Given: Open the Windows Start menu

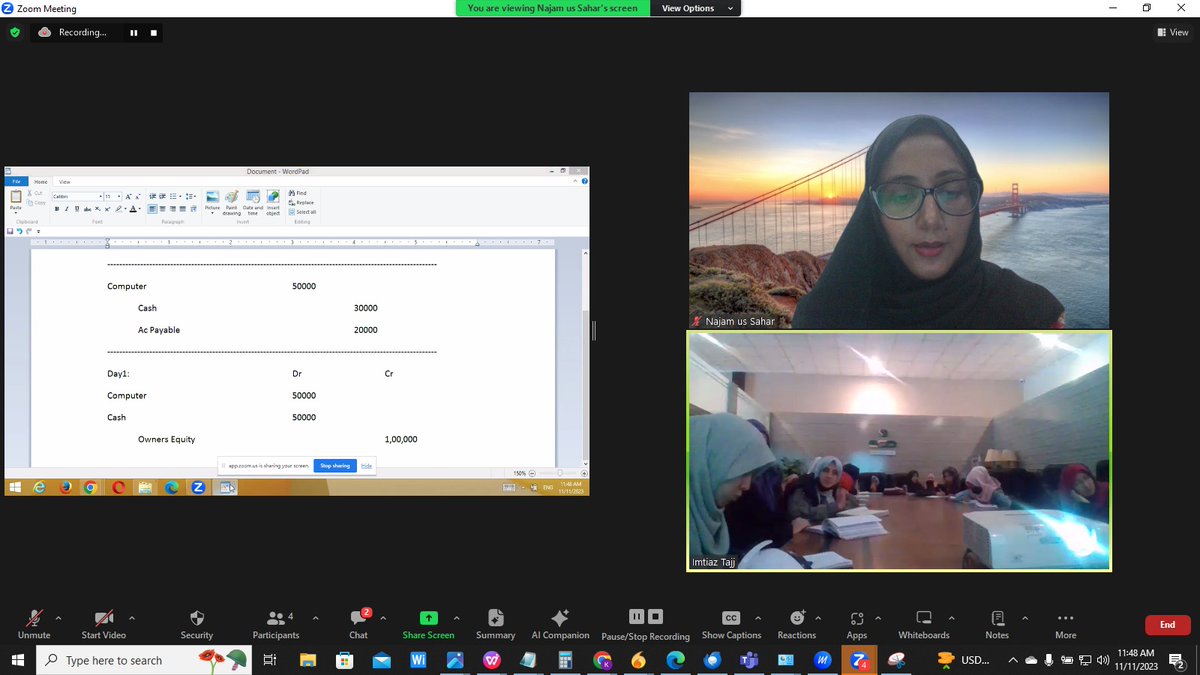Looking at the screenshot, I should point(18,660).
